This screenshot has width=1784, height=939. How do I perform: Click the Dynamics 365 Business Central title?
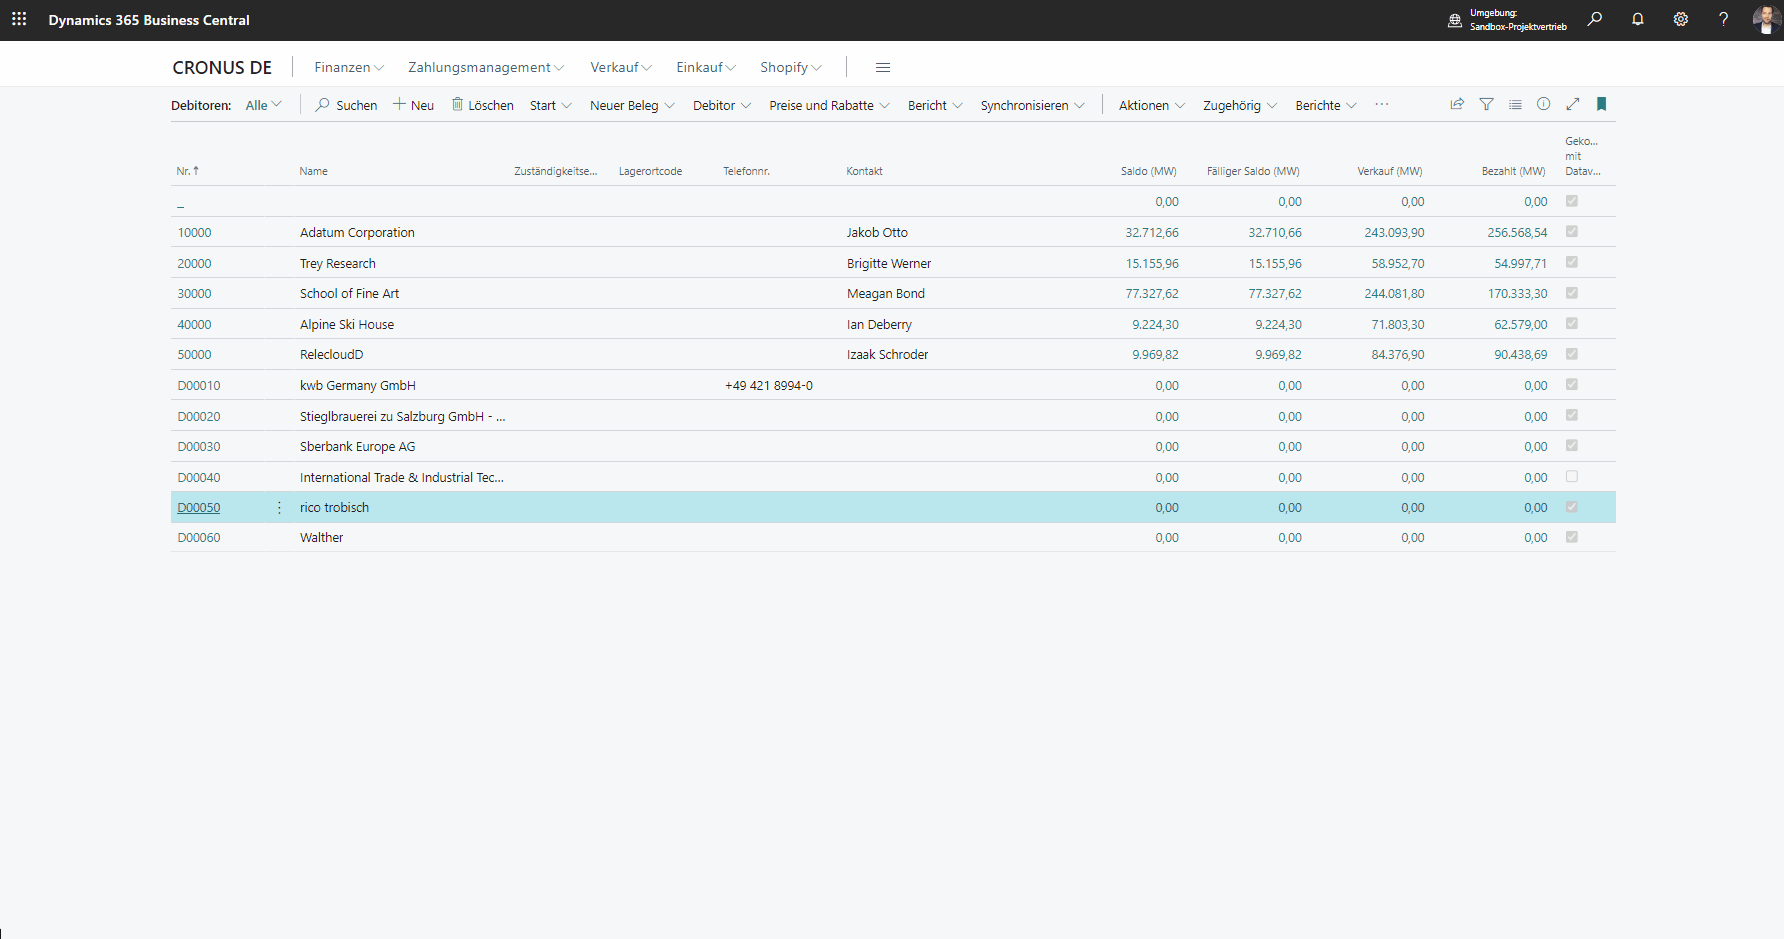[149, 20]
